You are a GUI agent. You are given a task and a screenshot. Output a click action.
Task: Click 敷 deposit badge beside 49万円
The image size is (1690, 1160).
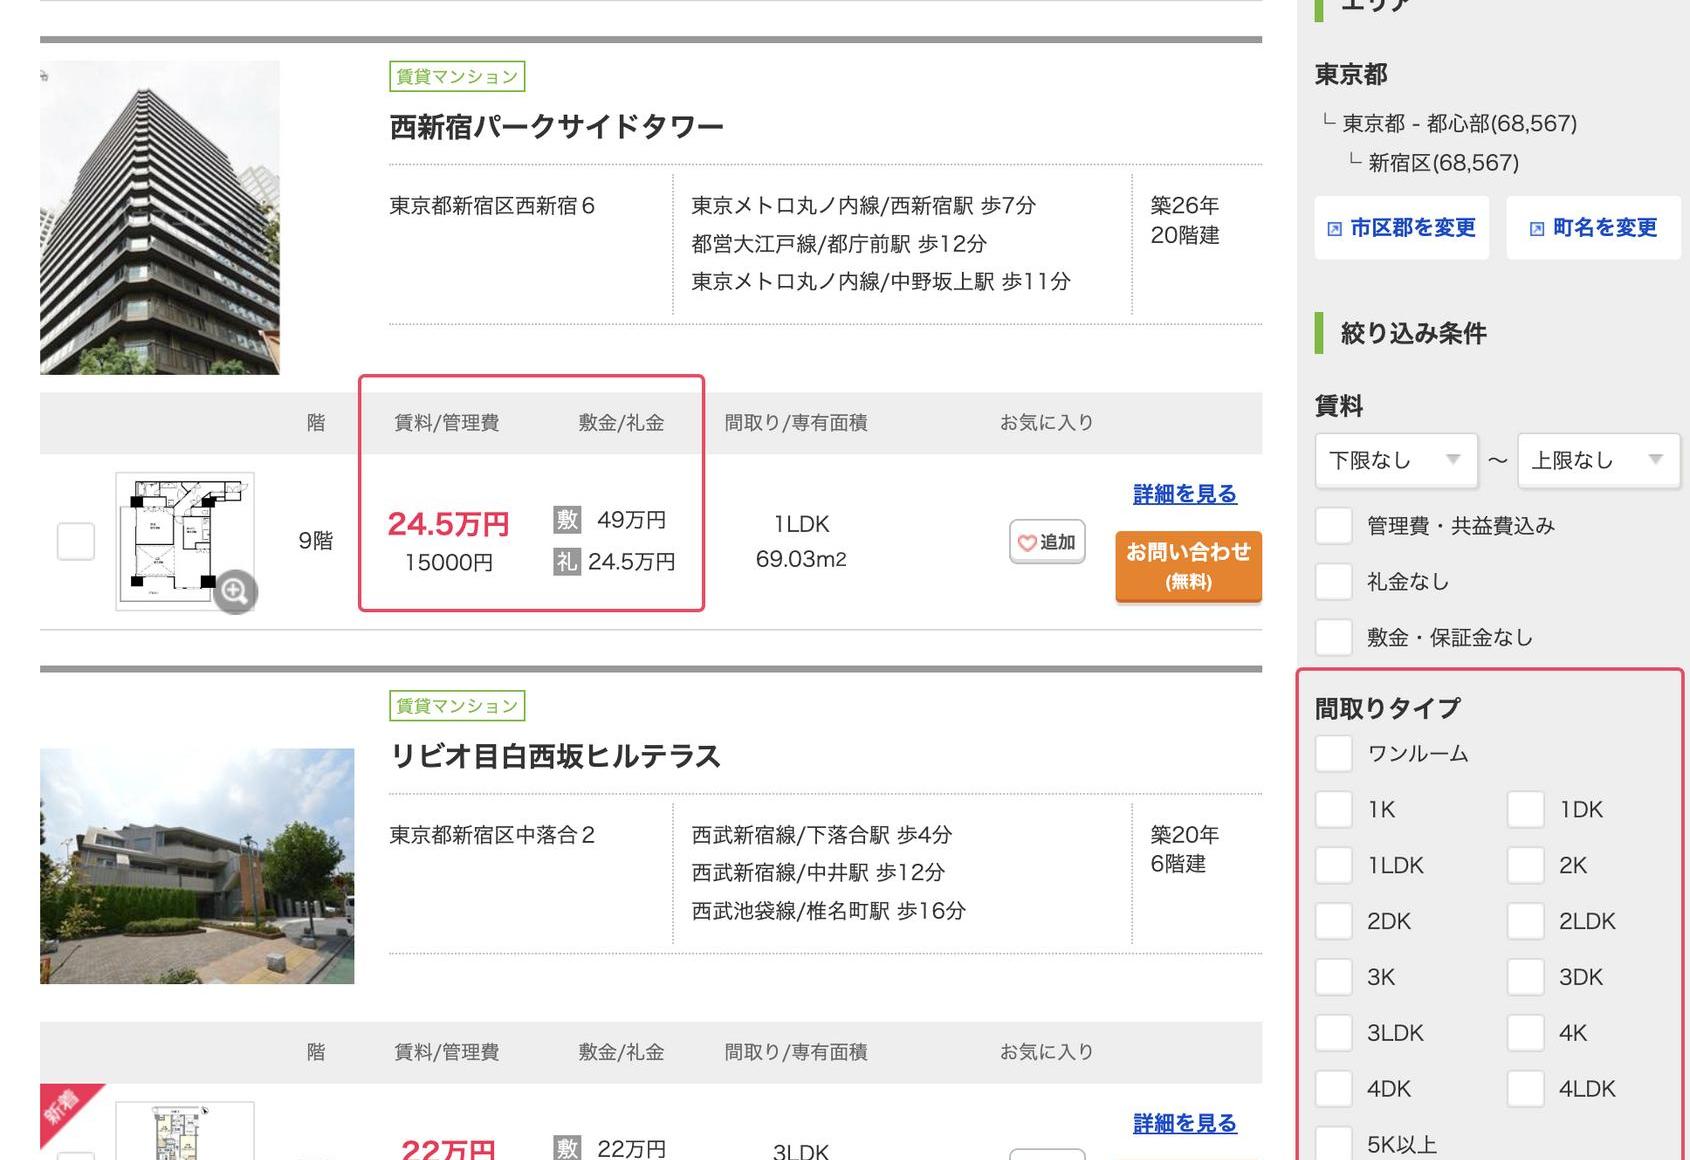tap(567, 520)
